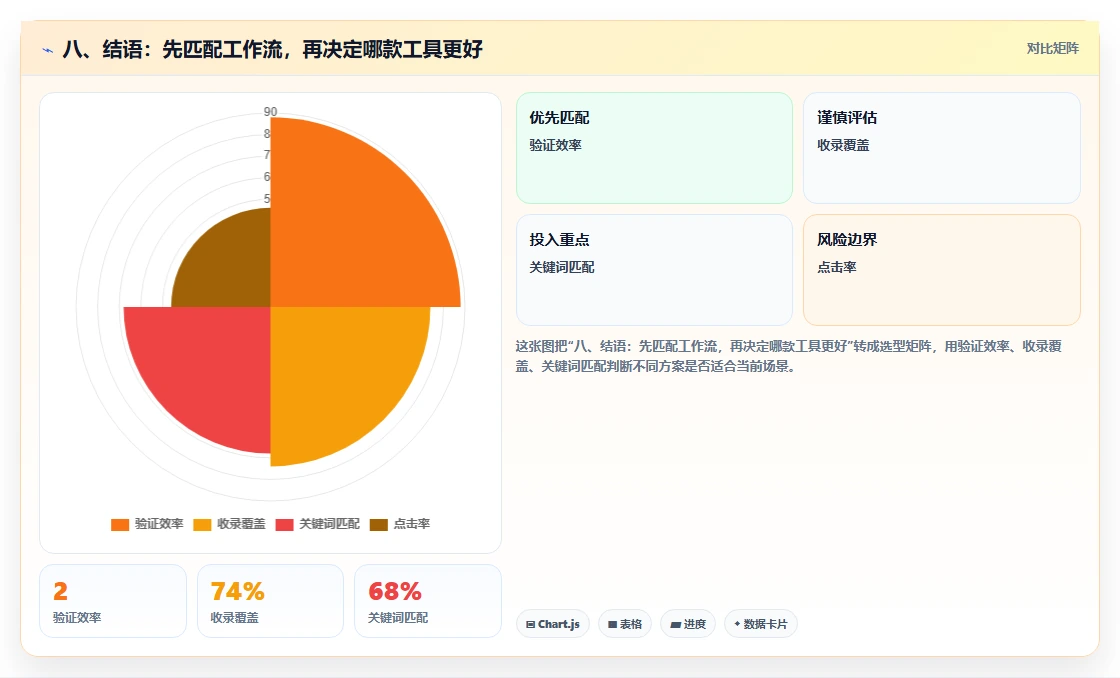Click 验证效率 text under 优先匹配
The width and height of the screenshot is (1120, 678).
tap(556, 145)
